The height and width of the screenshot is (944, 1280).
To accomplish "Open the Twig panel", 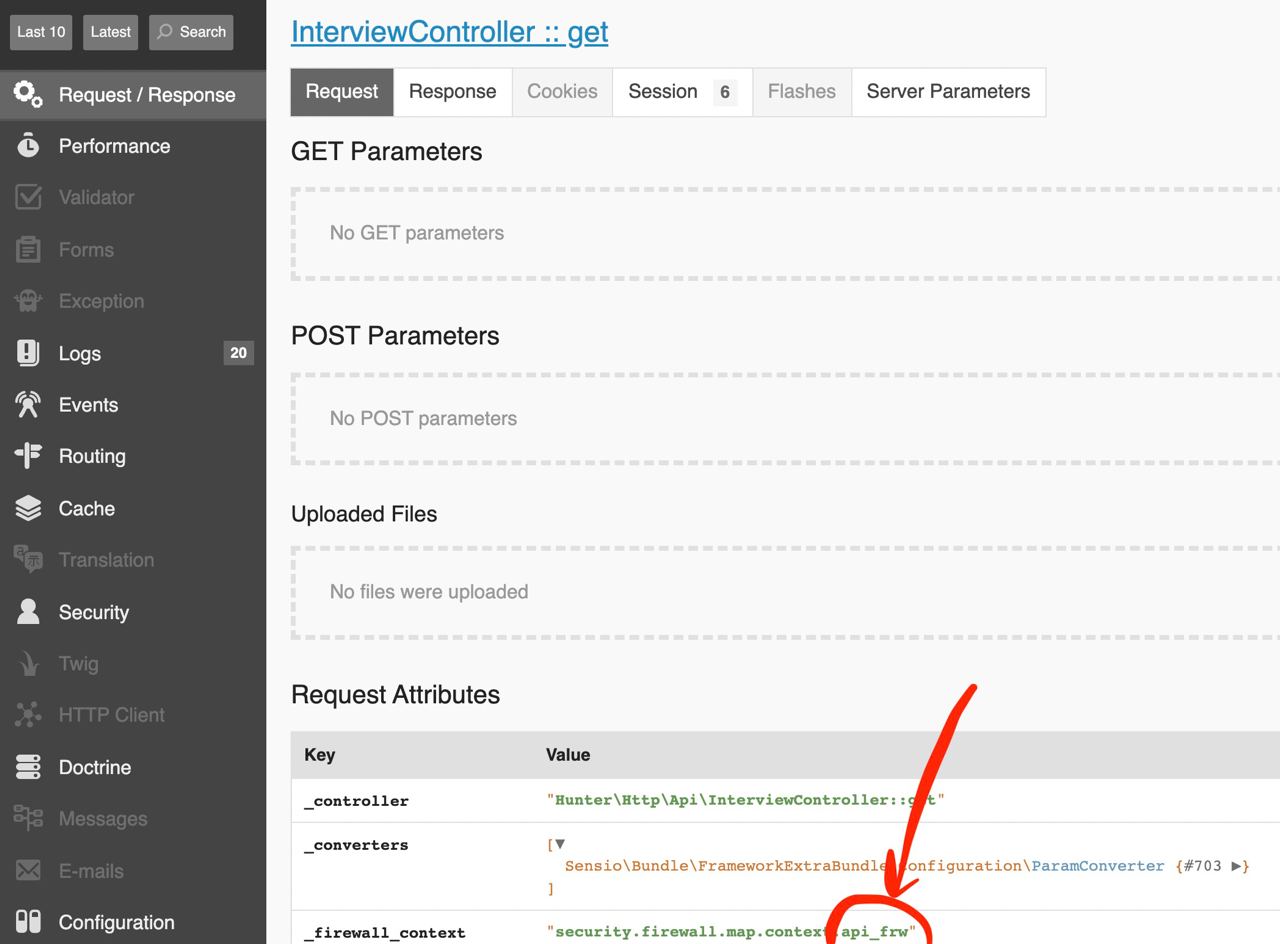I will (x=133, y=663).
